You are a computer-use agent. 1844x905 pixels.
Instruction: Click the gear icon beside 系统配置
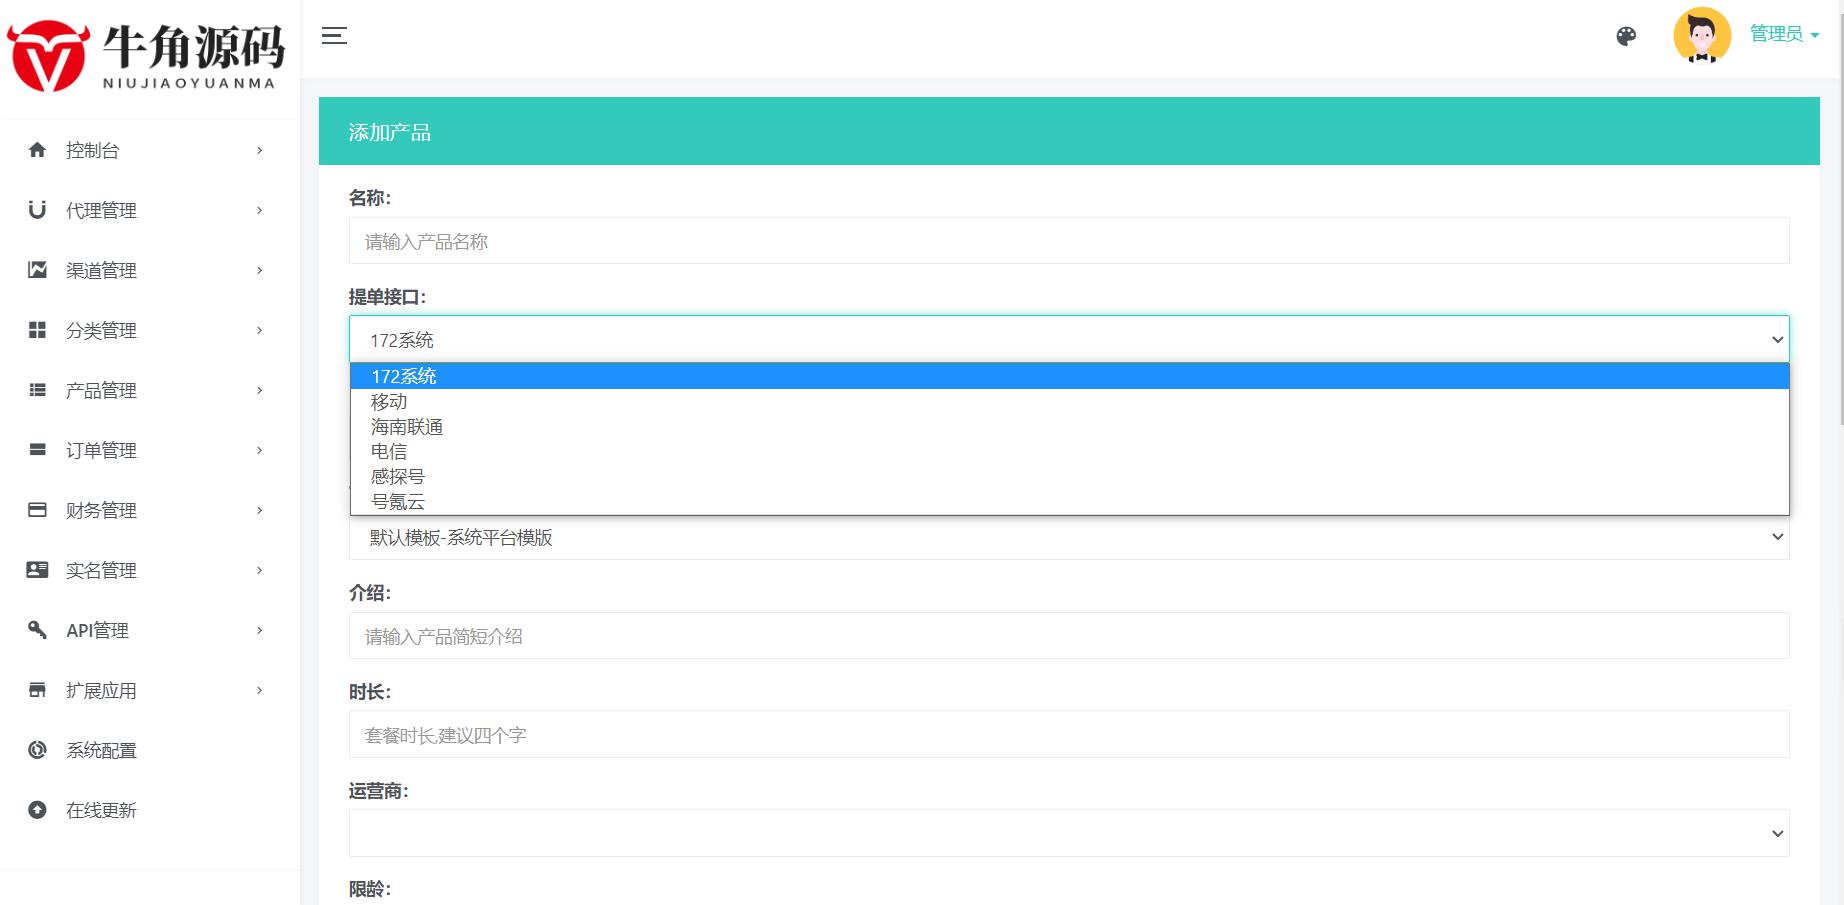point(37,750)
